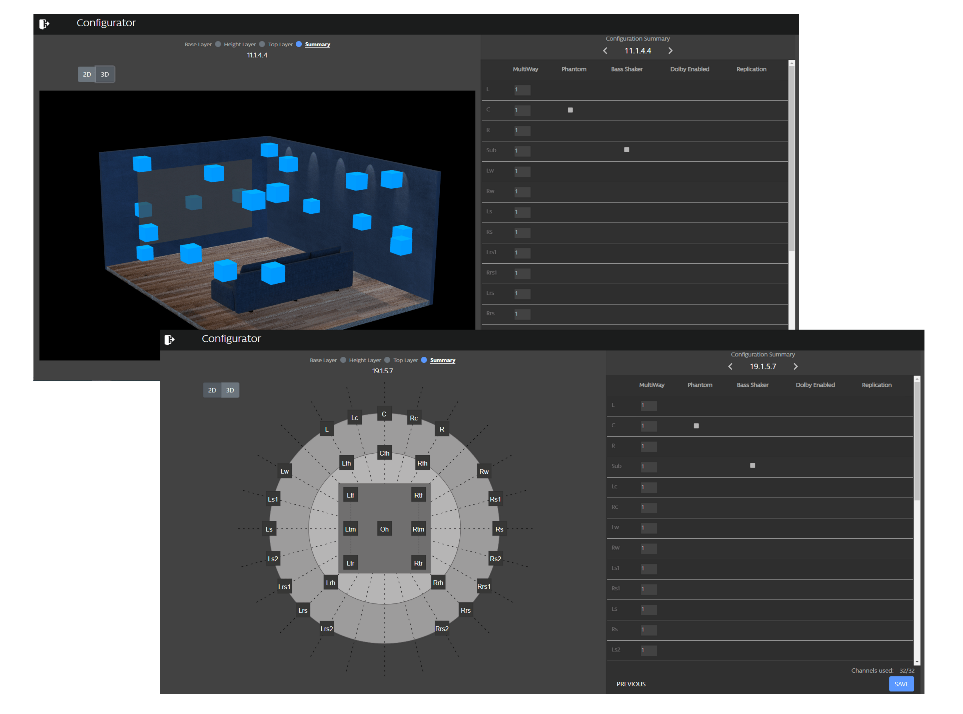Screen dimensions: 963x714
Task: Go to previous configuration before 19.1.5.7
Action: (x=730, y=366)
